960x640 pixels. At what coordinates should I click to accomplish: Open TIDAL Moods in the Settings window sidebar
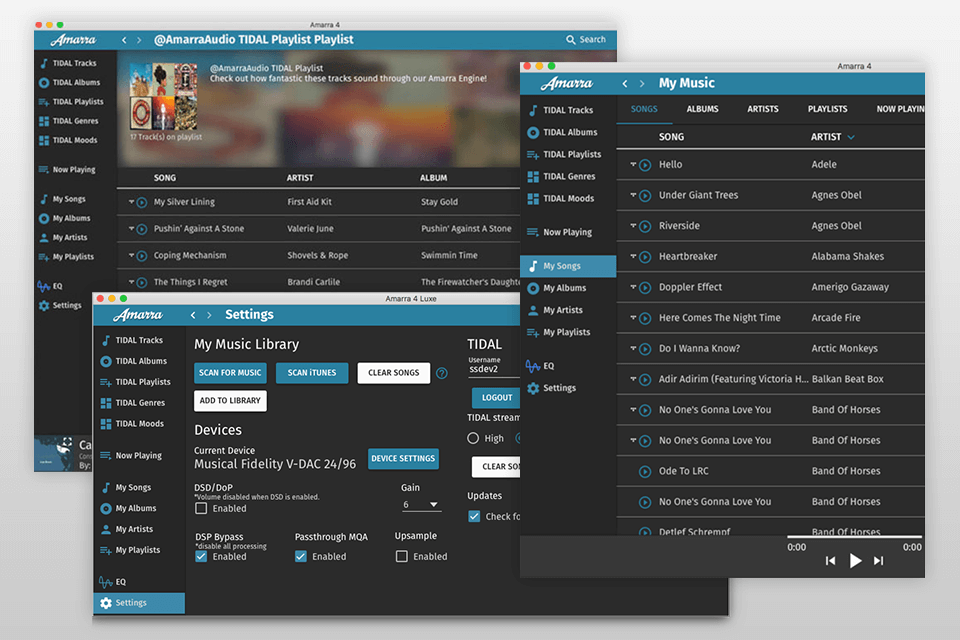tap(132, 423)
